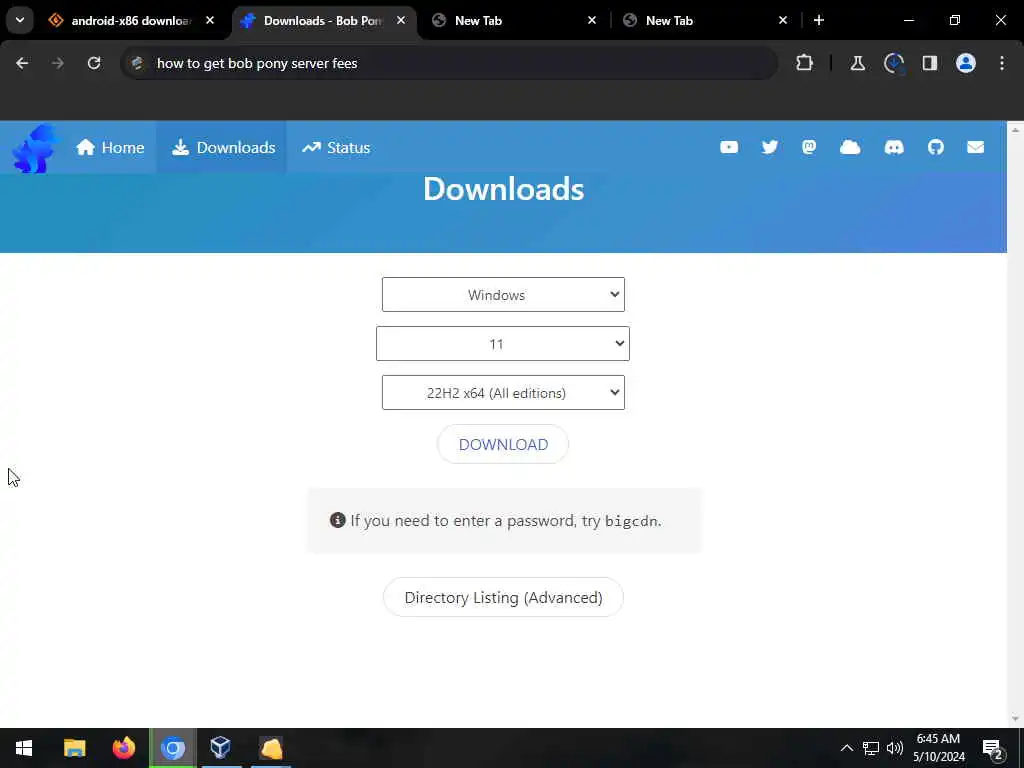Open the Windows Start menu
The height and width of the screenshot is (768, 1024).
(24, 748)
